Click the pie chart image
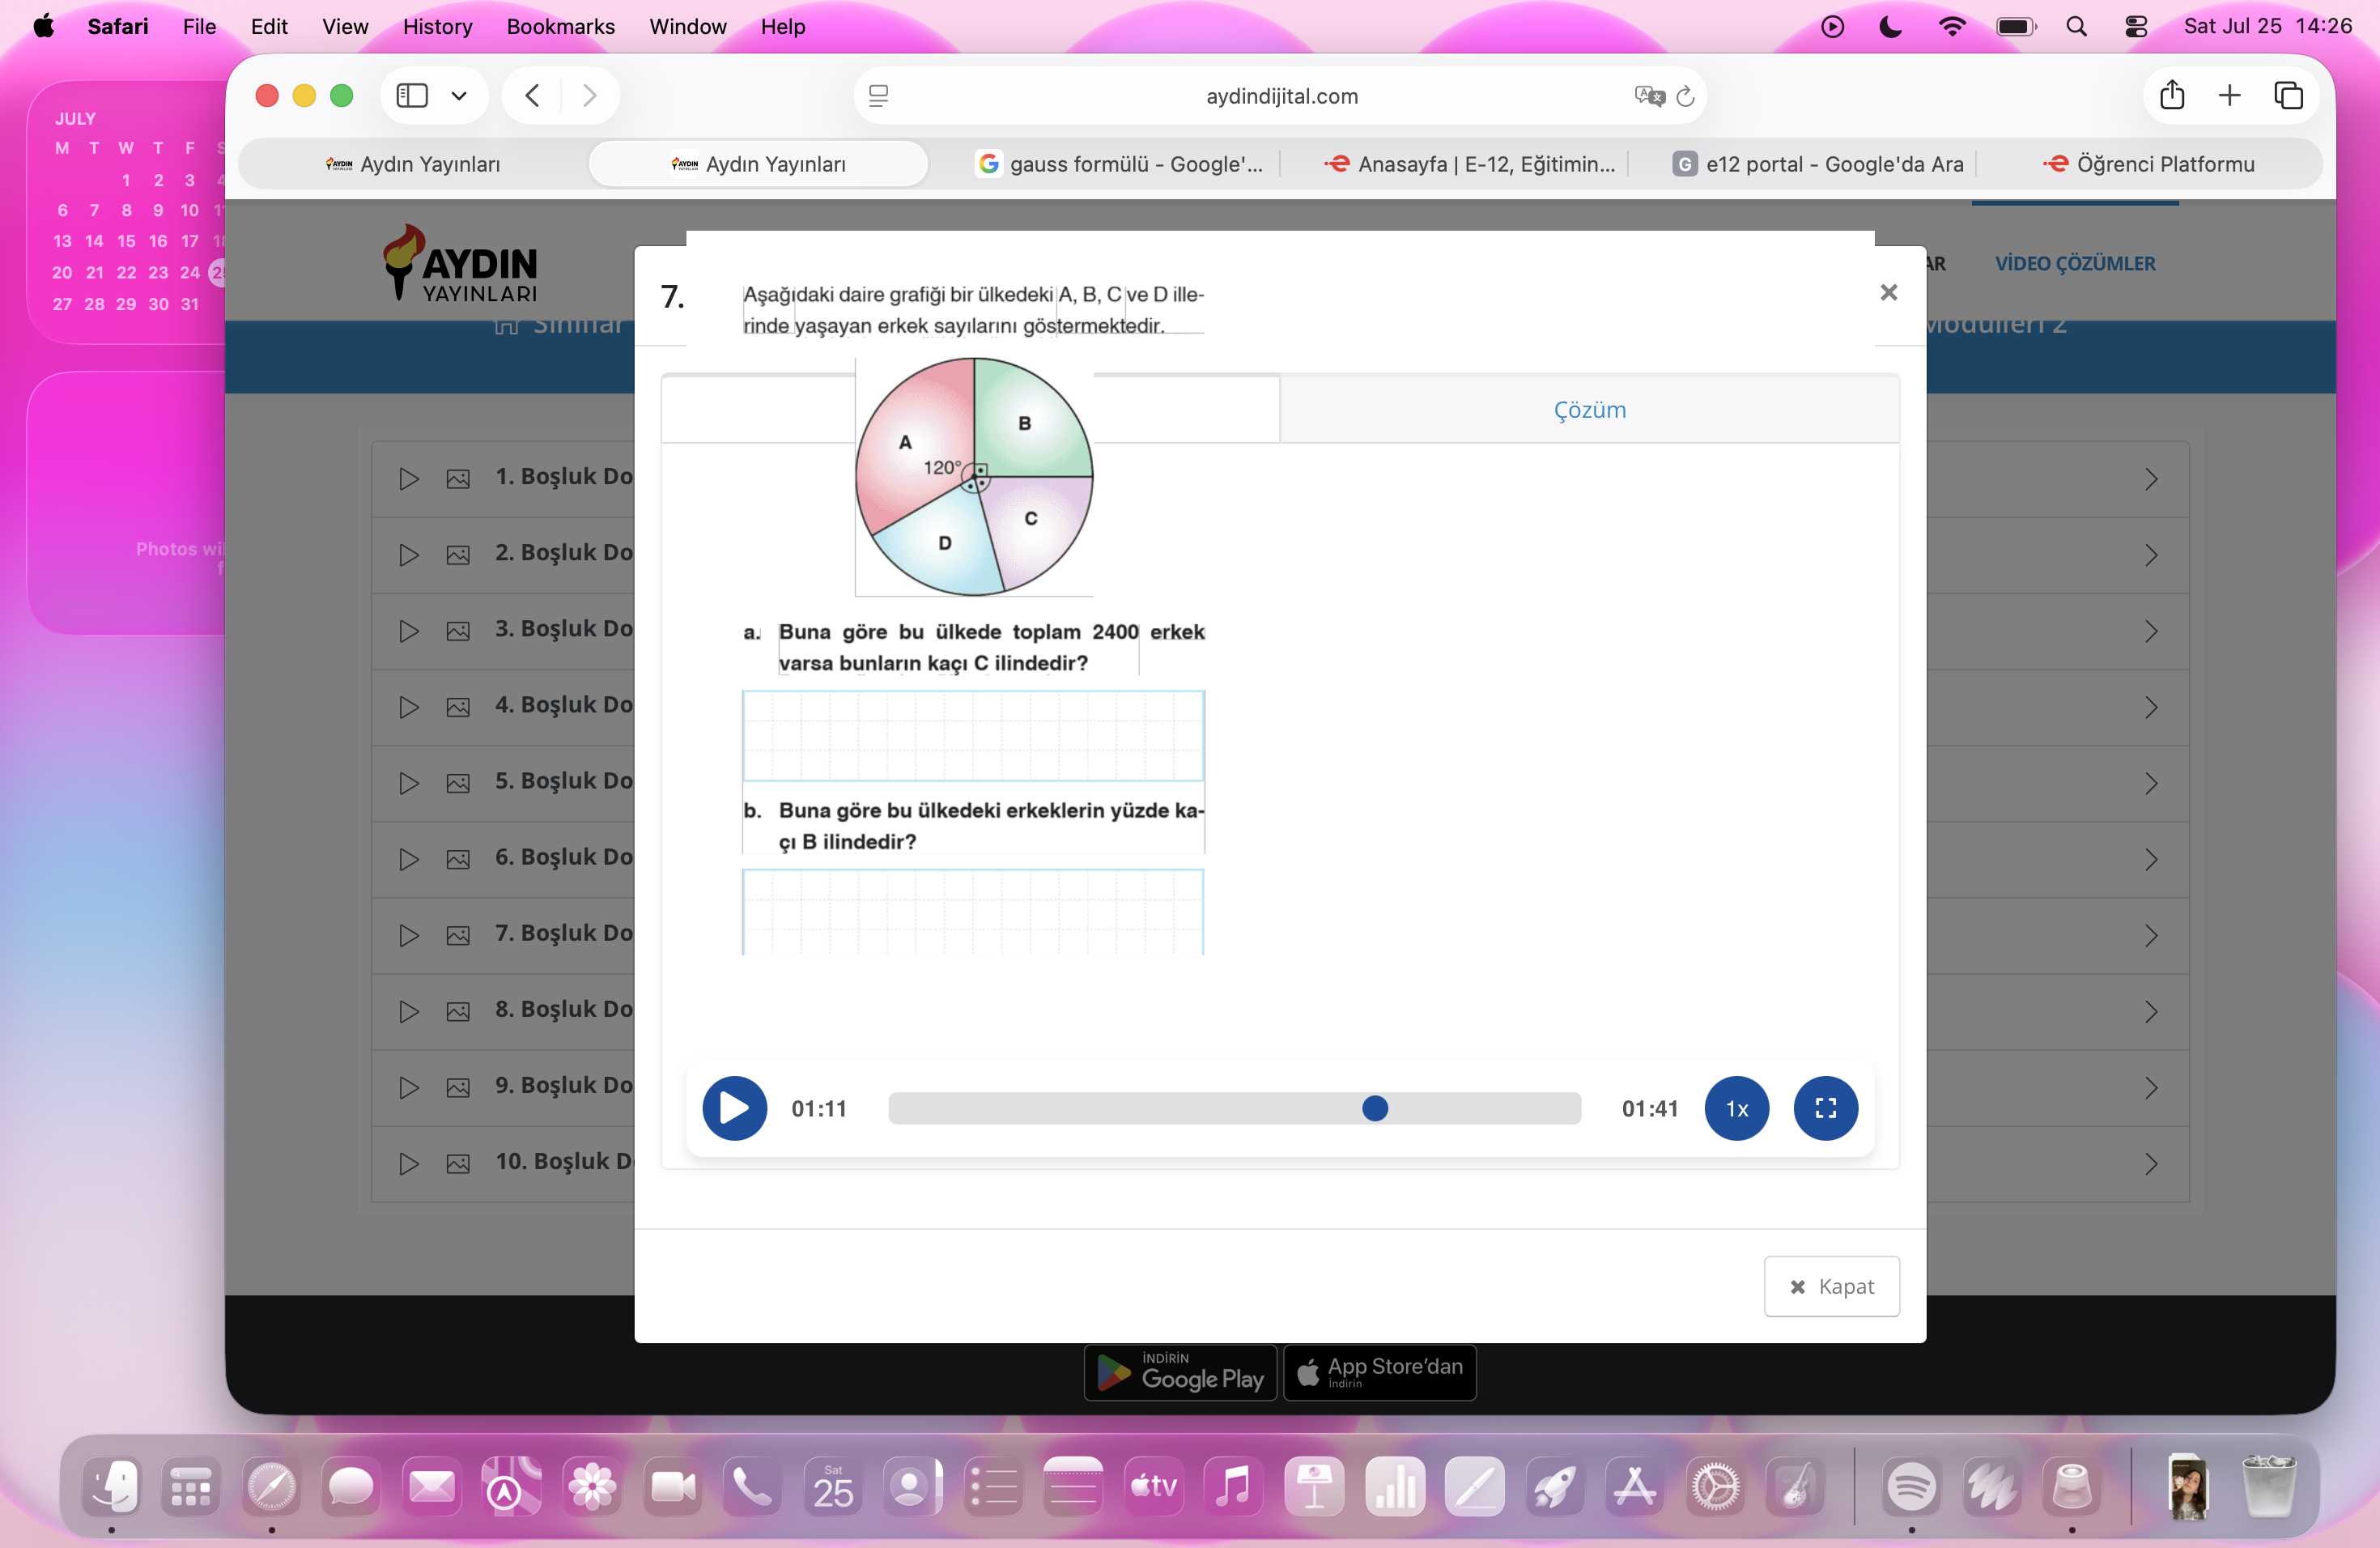The height and width of the screenshot is (1548, 2380). pos(974,477)
